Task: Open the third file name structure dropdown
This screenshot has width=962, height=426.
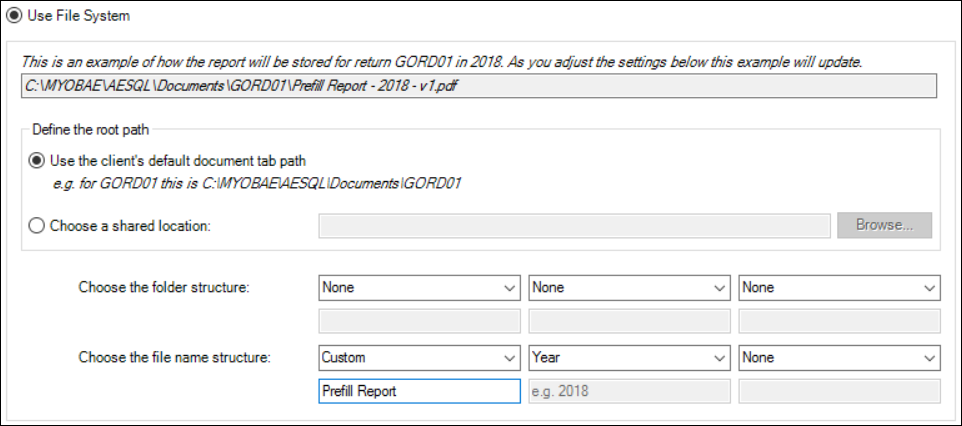Action: (x=839, y=357)
